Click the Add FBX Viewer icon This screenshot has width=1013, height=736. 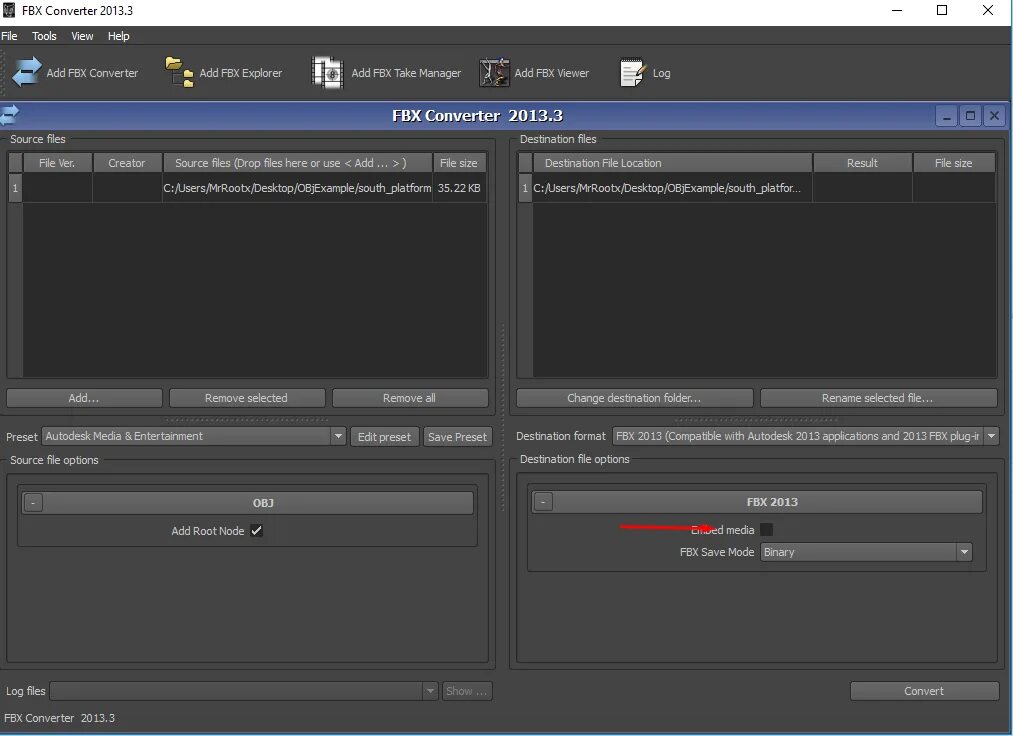(494, 72)
